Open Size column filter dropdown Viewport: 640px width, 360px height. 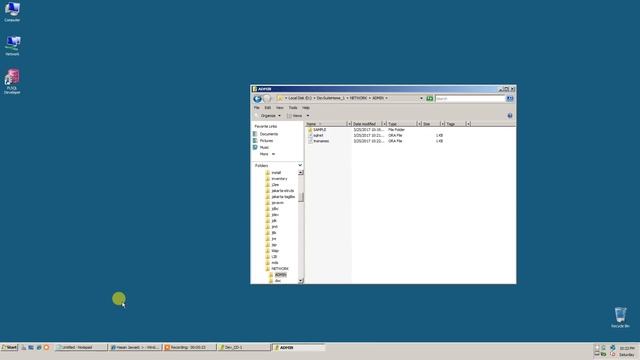point(442,124)
